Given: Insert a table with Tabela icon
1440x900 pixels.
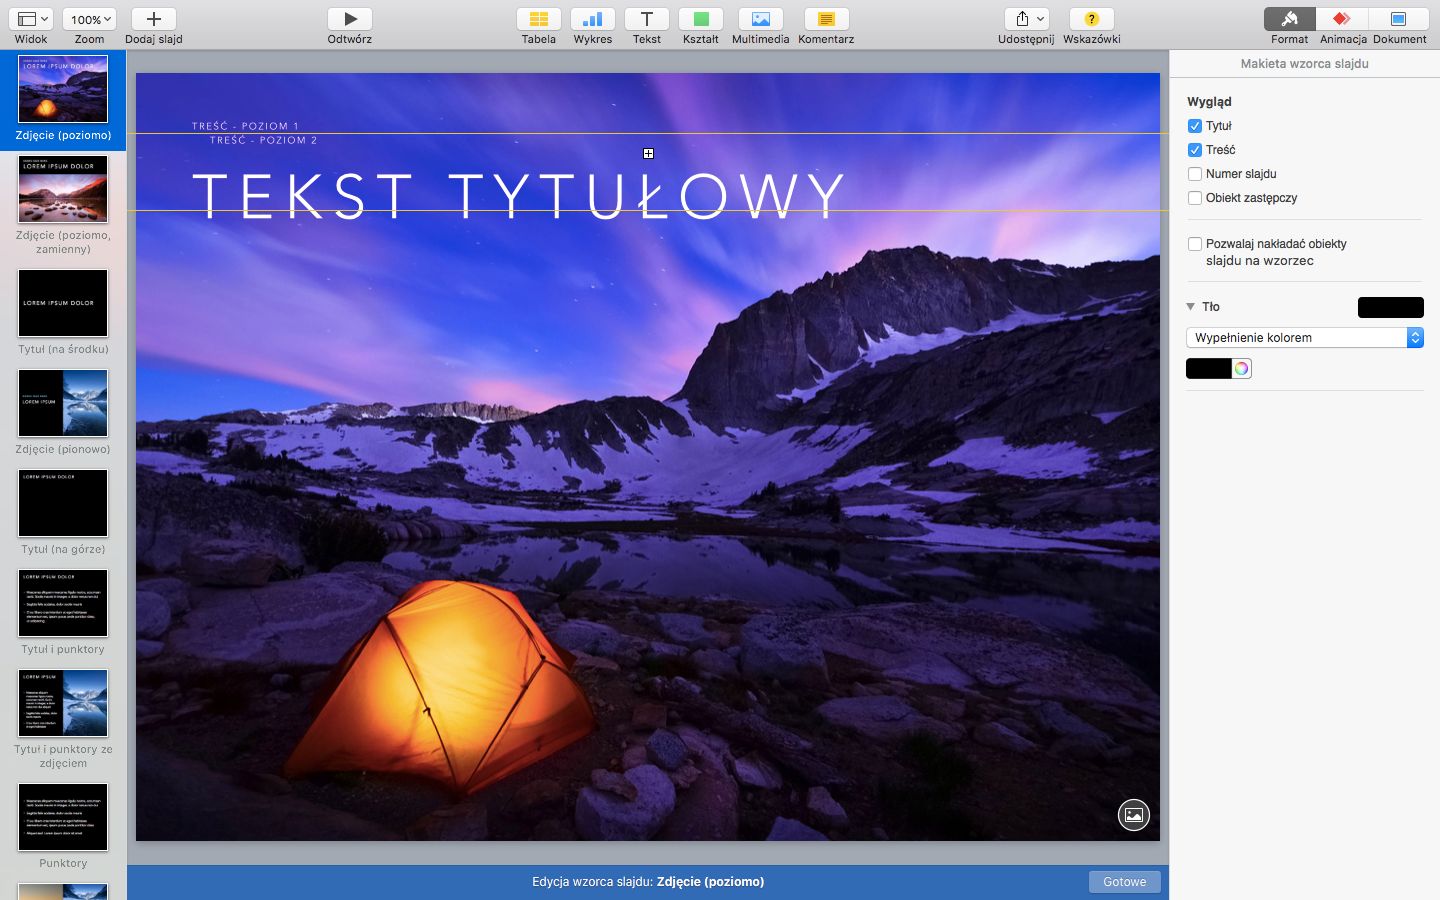Looking at the screenshot, I should 538,19.
